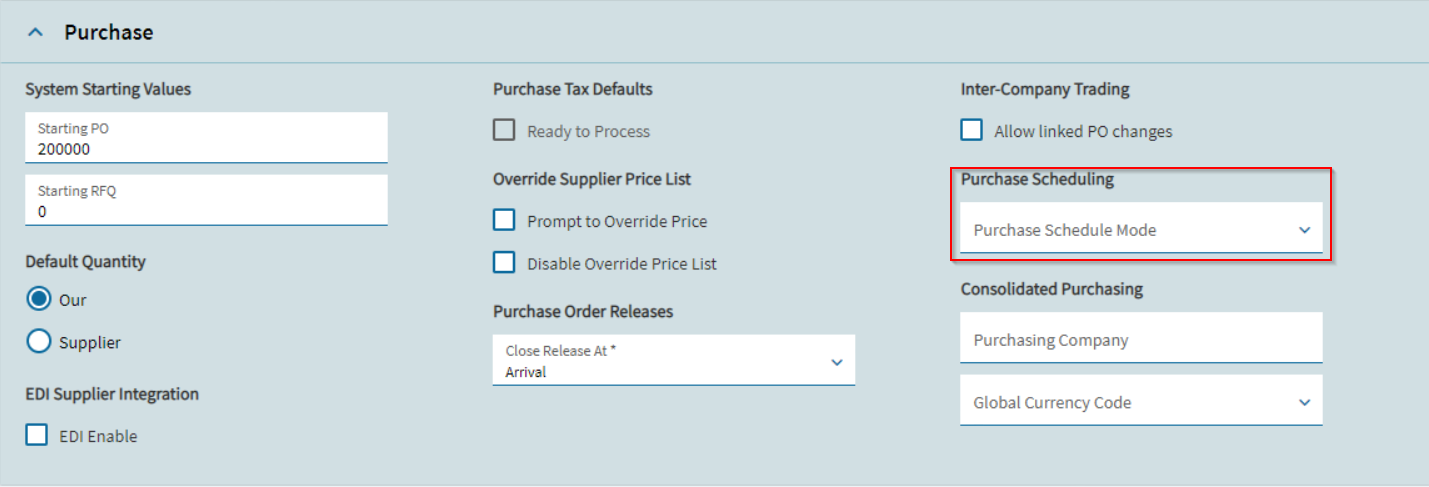Click the Close Release At dropdown arrow
This screenshot has width=1429, height=487.
point(837,362)
